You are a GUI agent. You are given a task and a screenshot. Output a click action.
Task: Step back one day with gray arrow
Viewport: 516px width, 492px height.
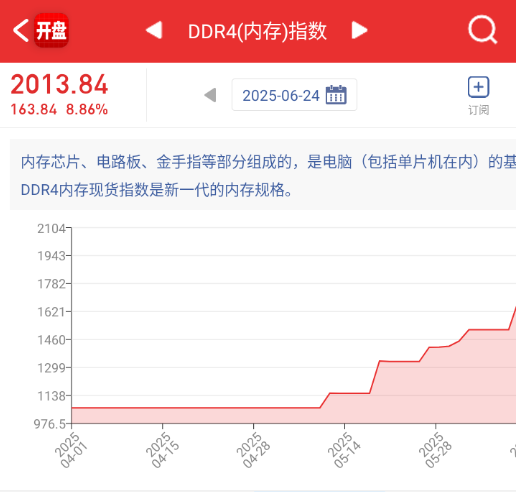(x=210, y=95)
